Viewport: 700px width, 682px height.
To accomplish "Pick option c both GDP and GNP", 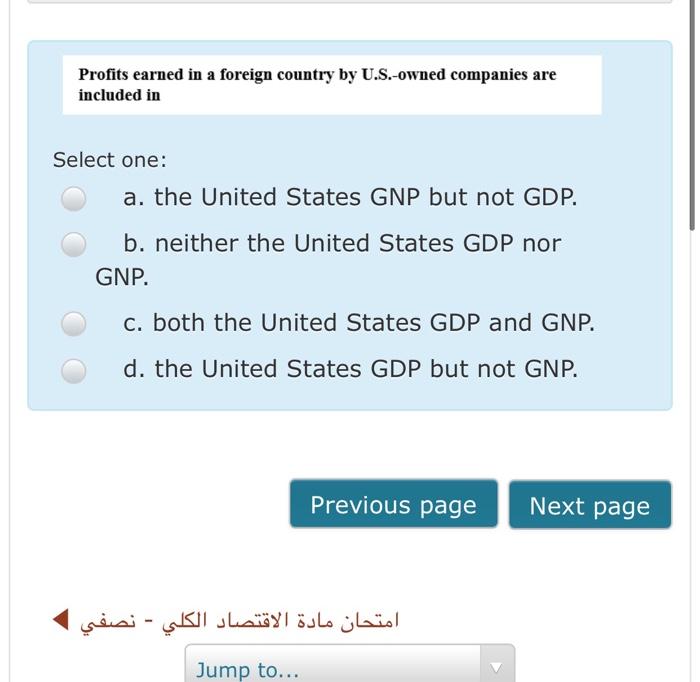I will click(74, 324).
